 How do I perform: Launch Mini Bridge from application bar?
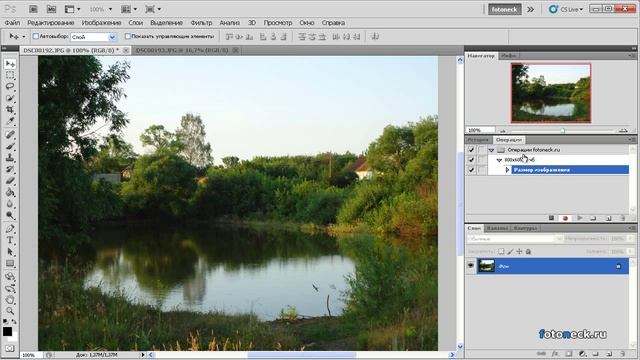click(51, 9)
